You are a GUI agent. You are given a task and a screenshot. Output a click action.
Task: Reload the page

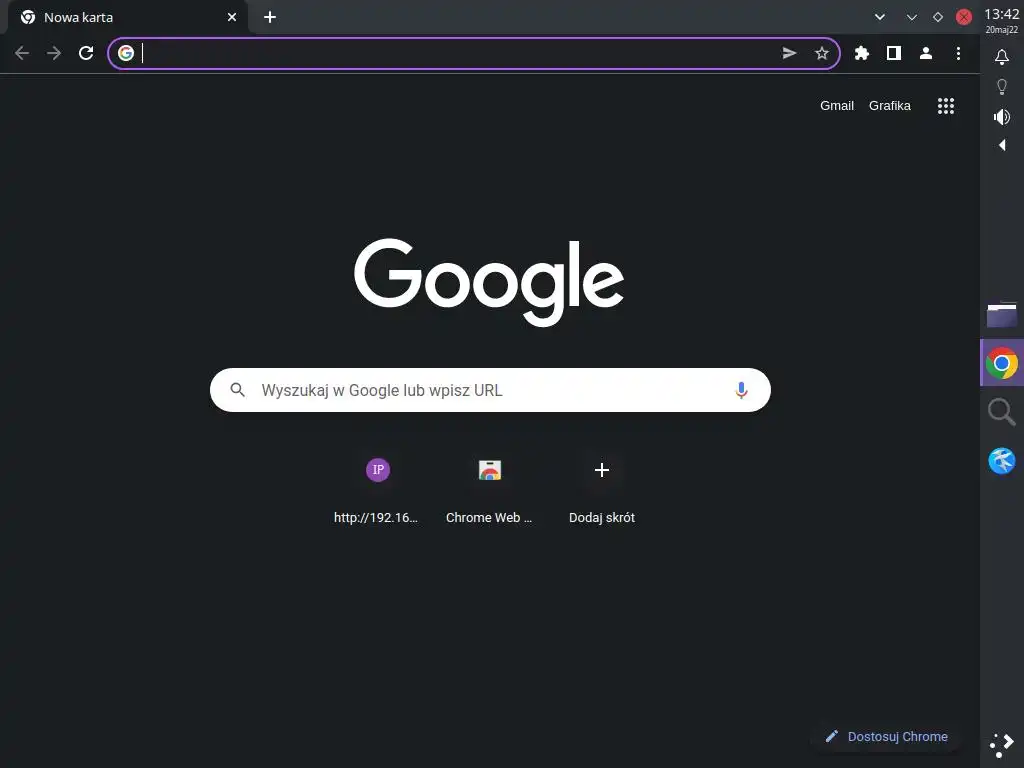(86, 53)
